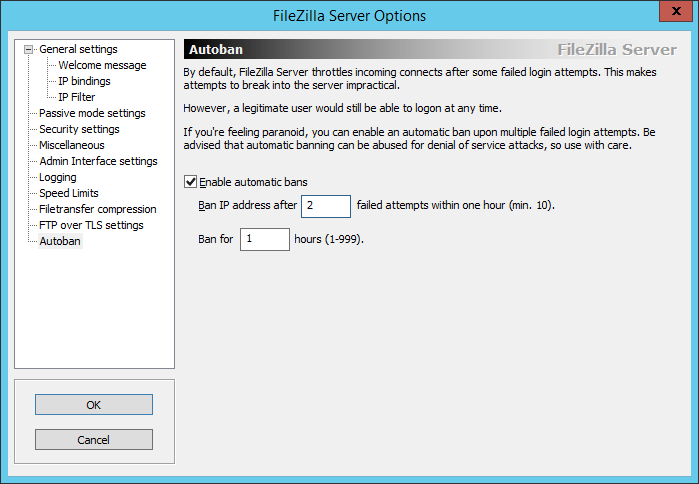
Task: Close the FileZilla Server Options dialog
Action: click(676, 11)
